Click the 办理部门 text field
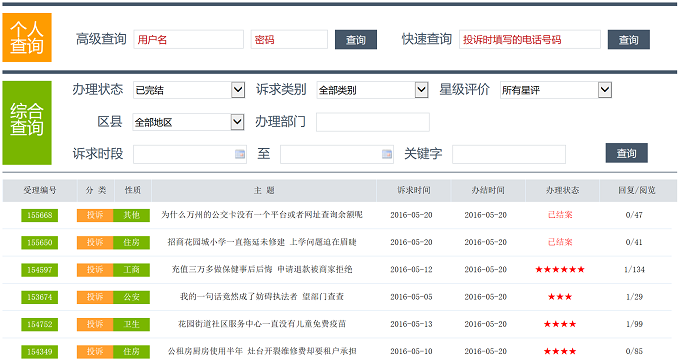 coord(373,122)
